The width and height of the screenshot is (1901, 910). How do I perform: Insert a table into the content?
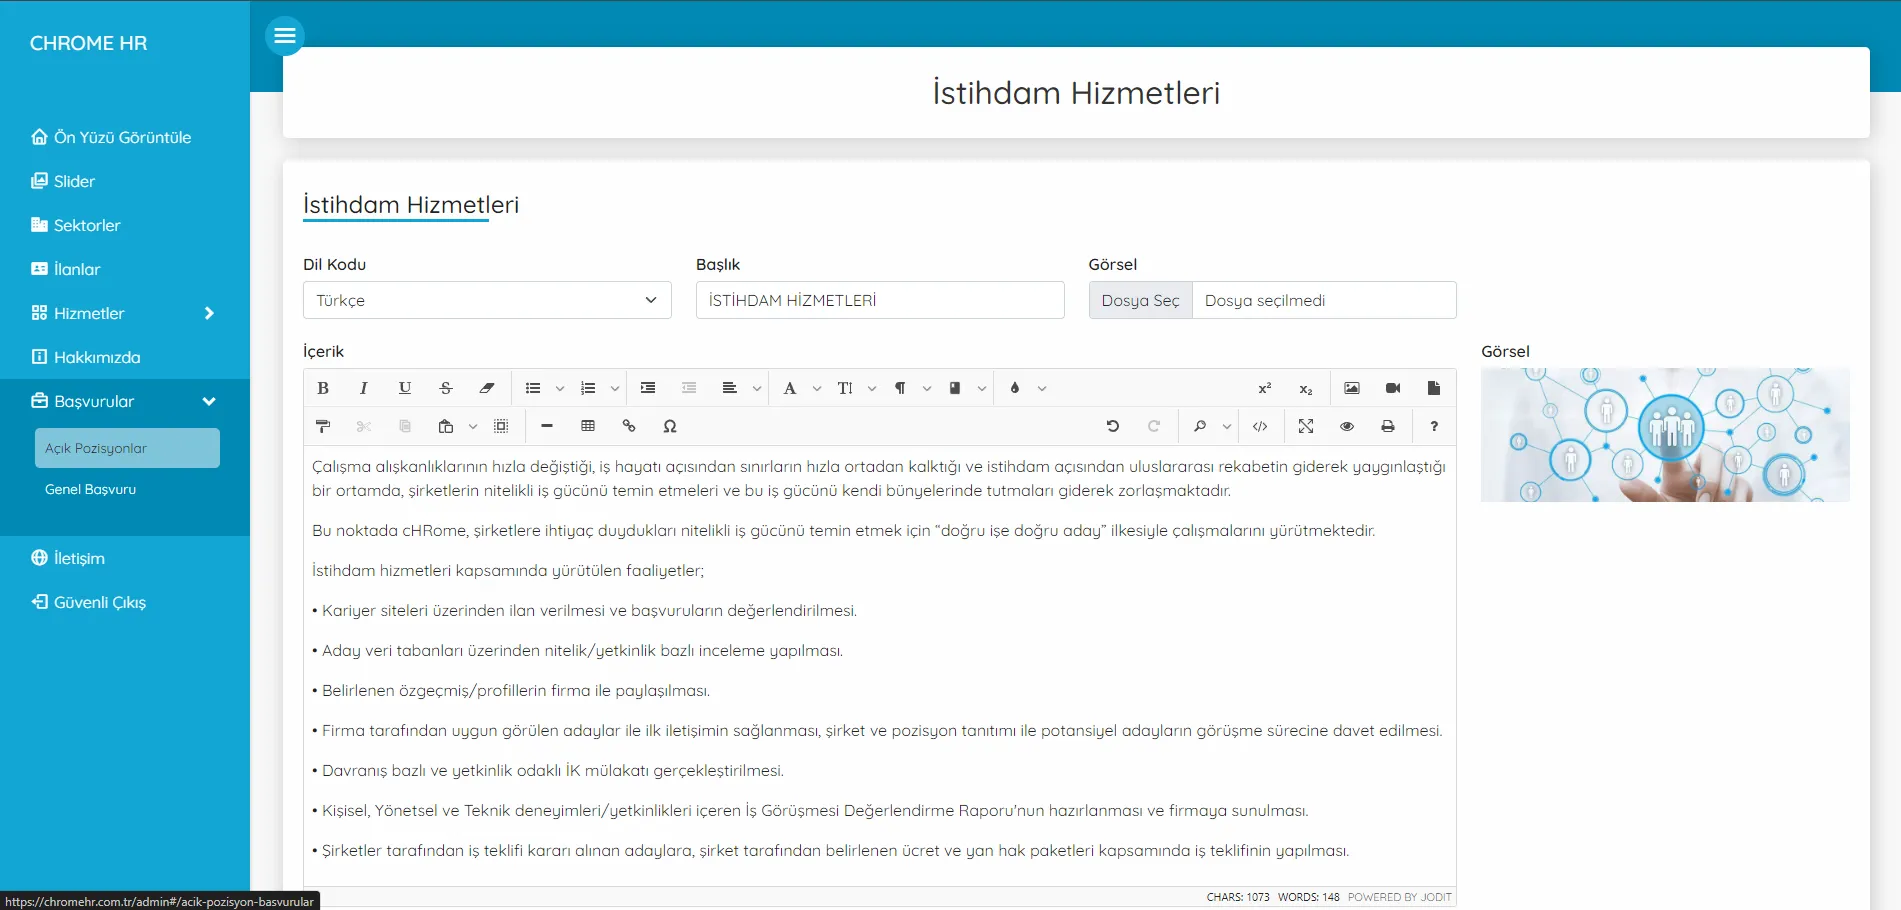[588, 426]
